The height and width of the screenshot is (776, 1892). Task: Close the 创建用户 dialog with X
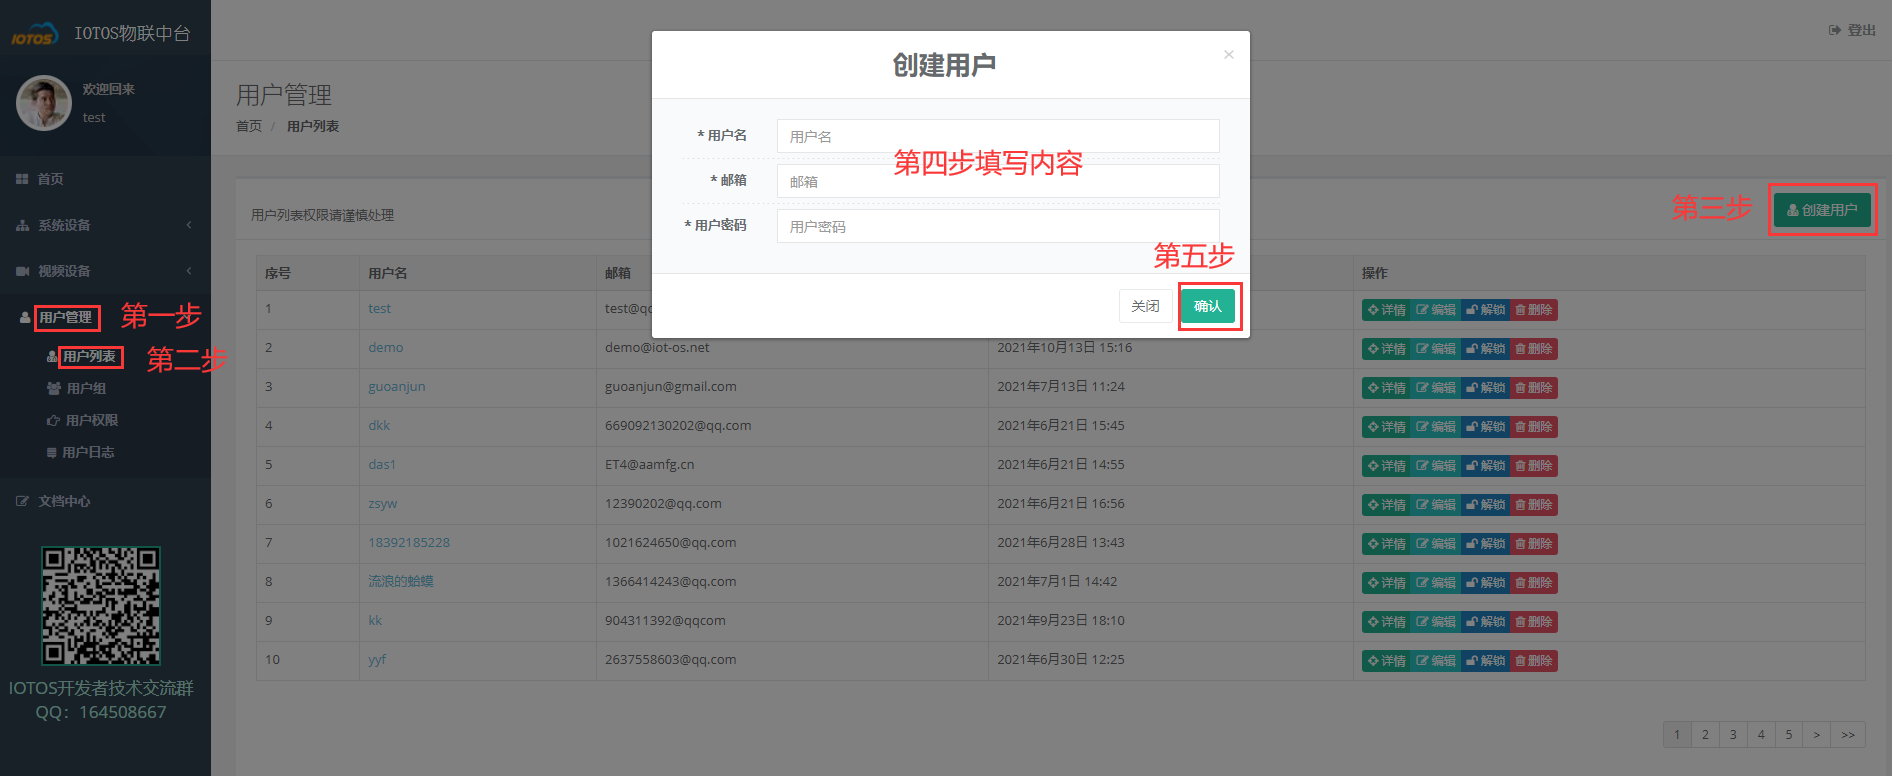pyautogui.click(x=1229, y=54)
